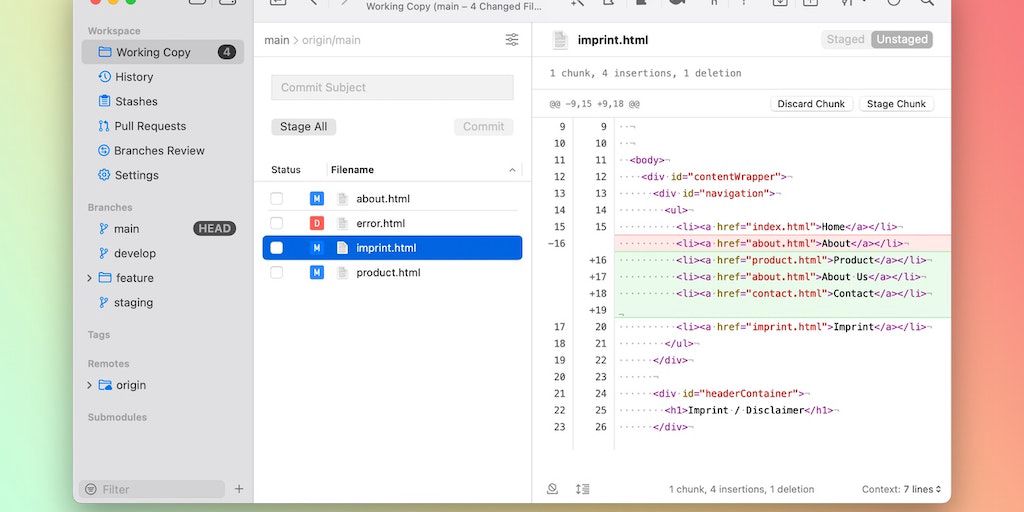
Task: Switch to the Staged diff view
Action: [845, 40]
